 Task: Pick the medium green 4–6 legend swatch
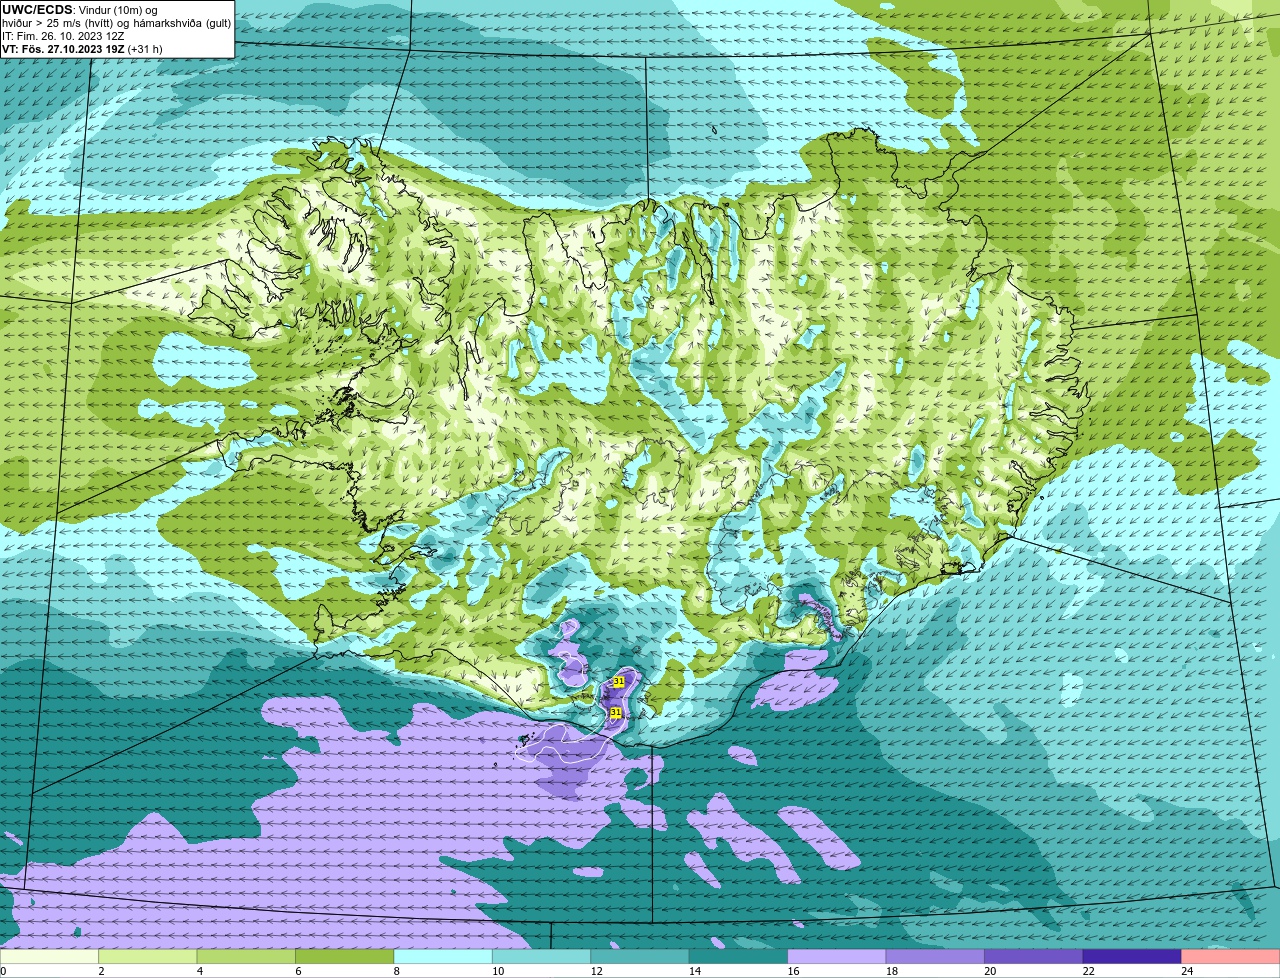[246, 957]
